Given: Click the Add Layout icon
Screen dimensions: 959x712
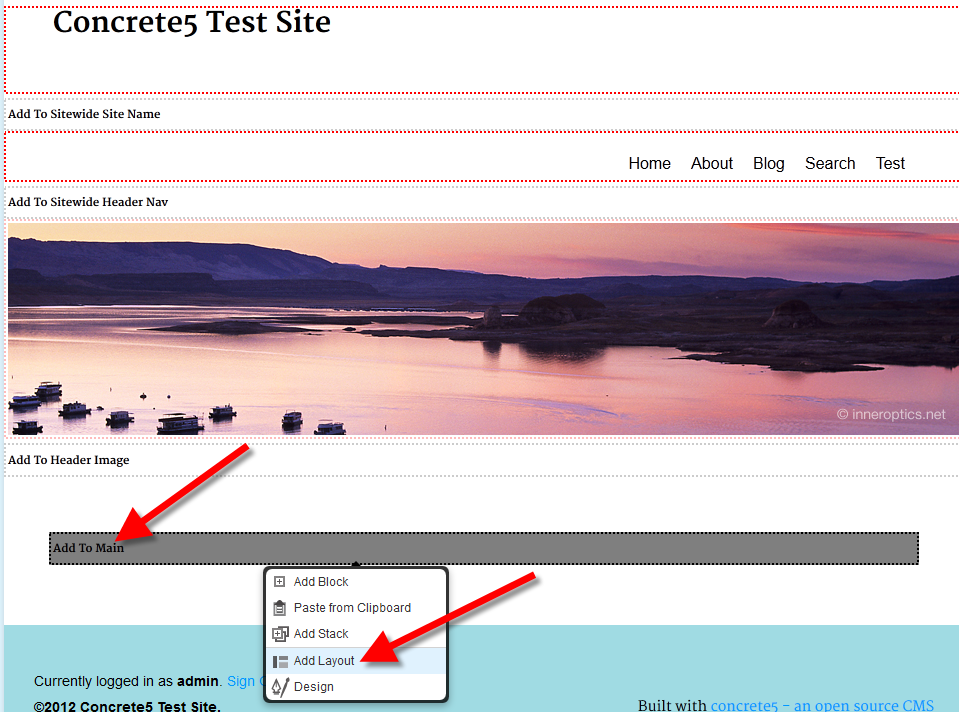Looking at the screenshot, I should [280, 661].
